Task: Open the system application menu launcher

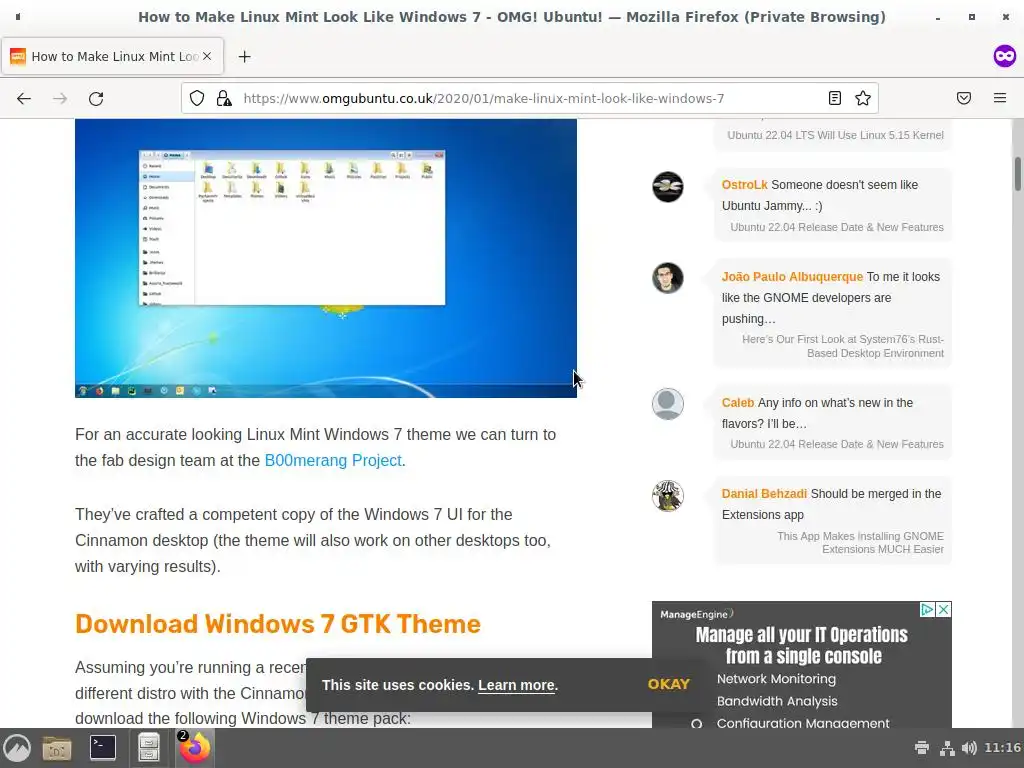Action: [x=17, y=748]
